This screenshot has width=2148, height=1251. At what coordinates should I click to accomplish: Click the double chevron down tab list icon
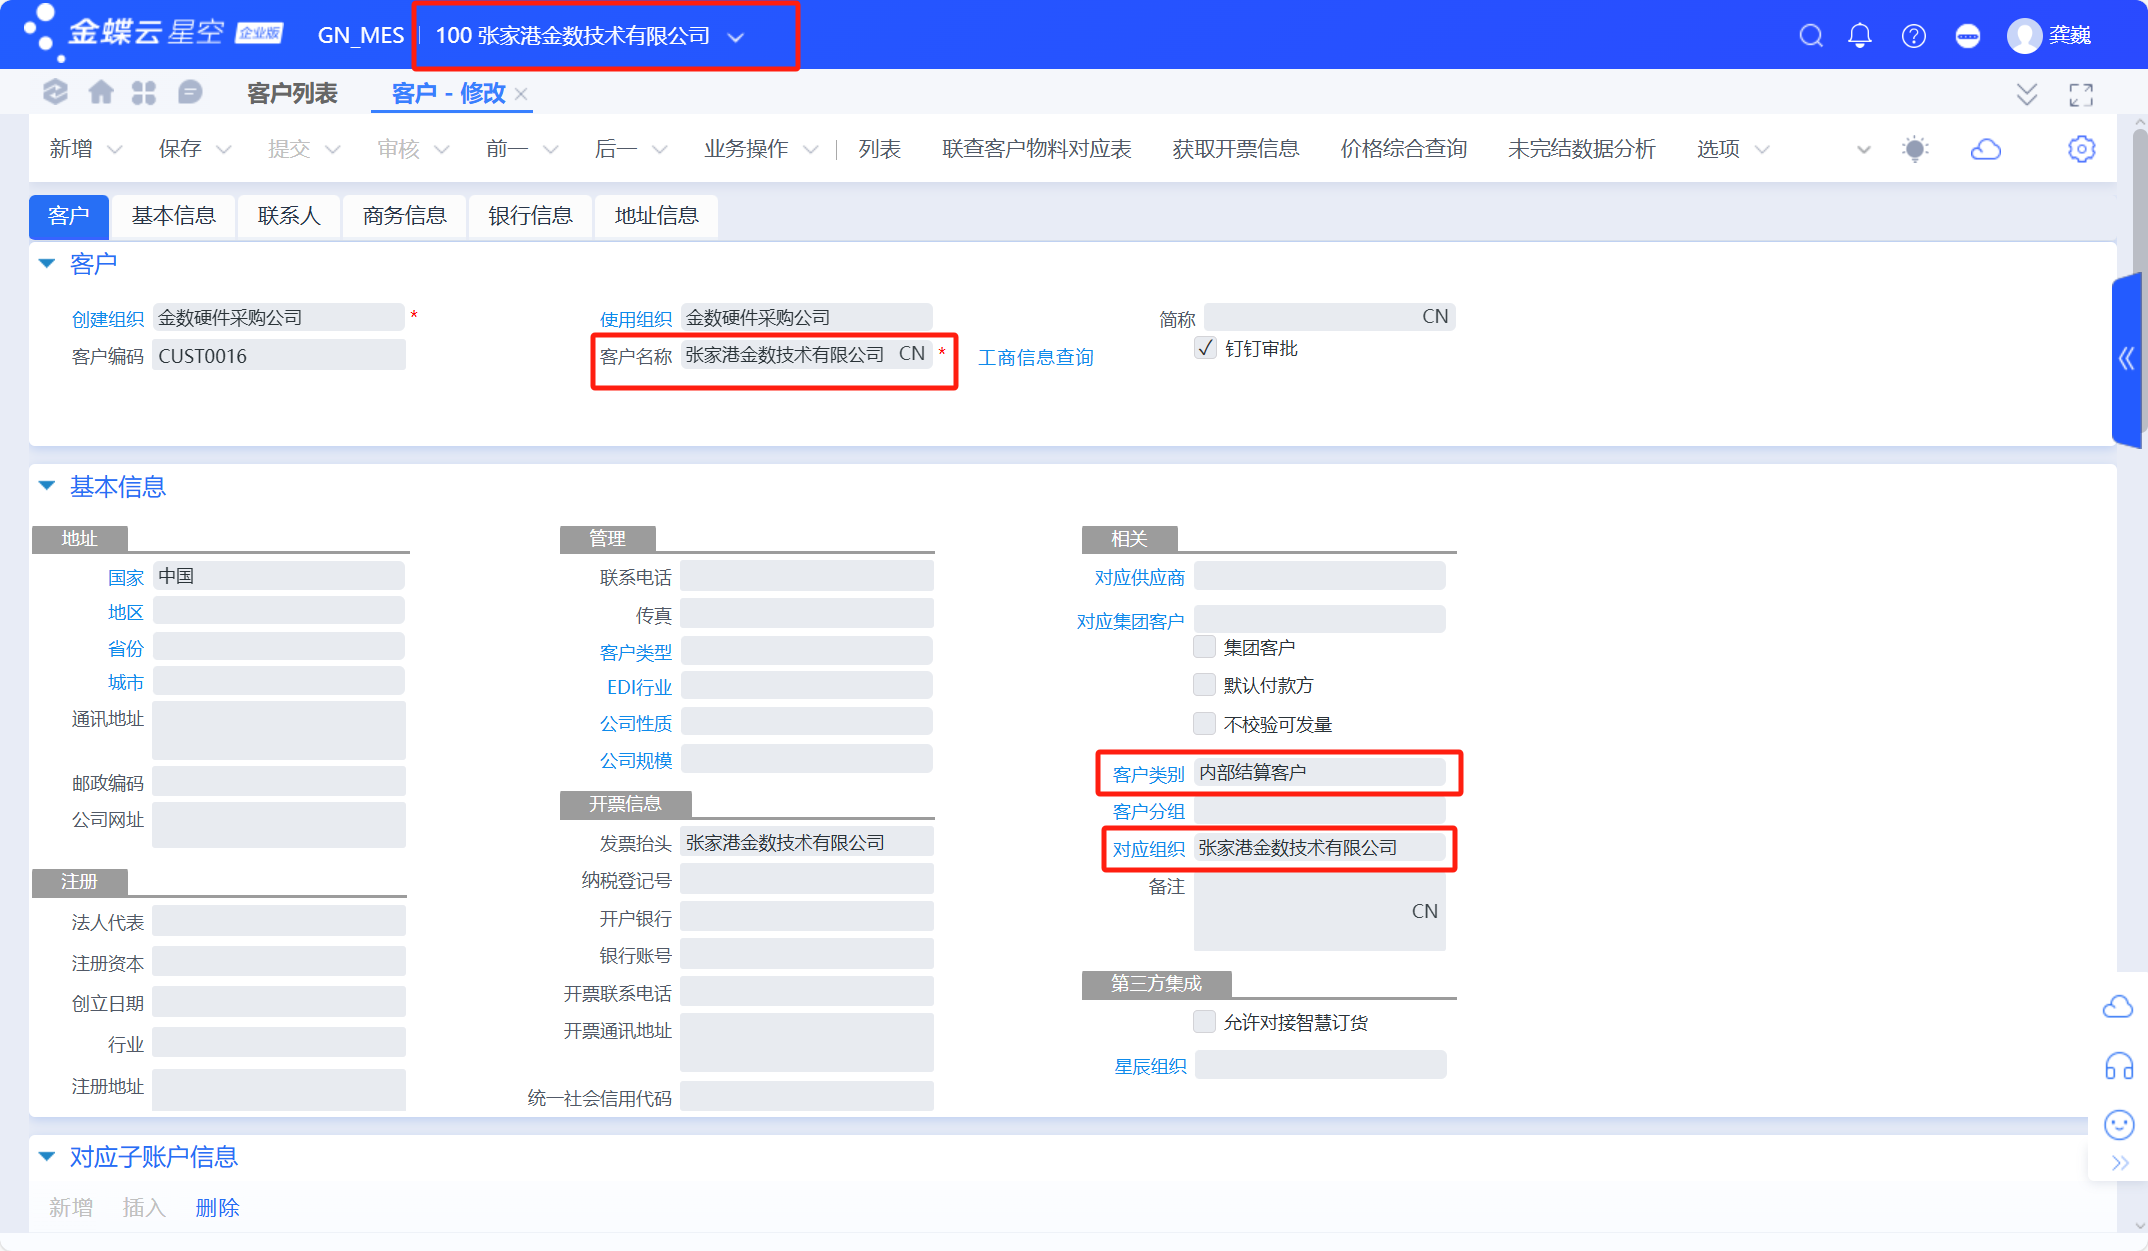[x=2027, y=95]
